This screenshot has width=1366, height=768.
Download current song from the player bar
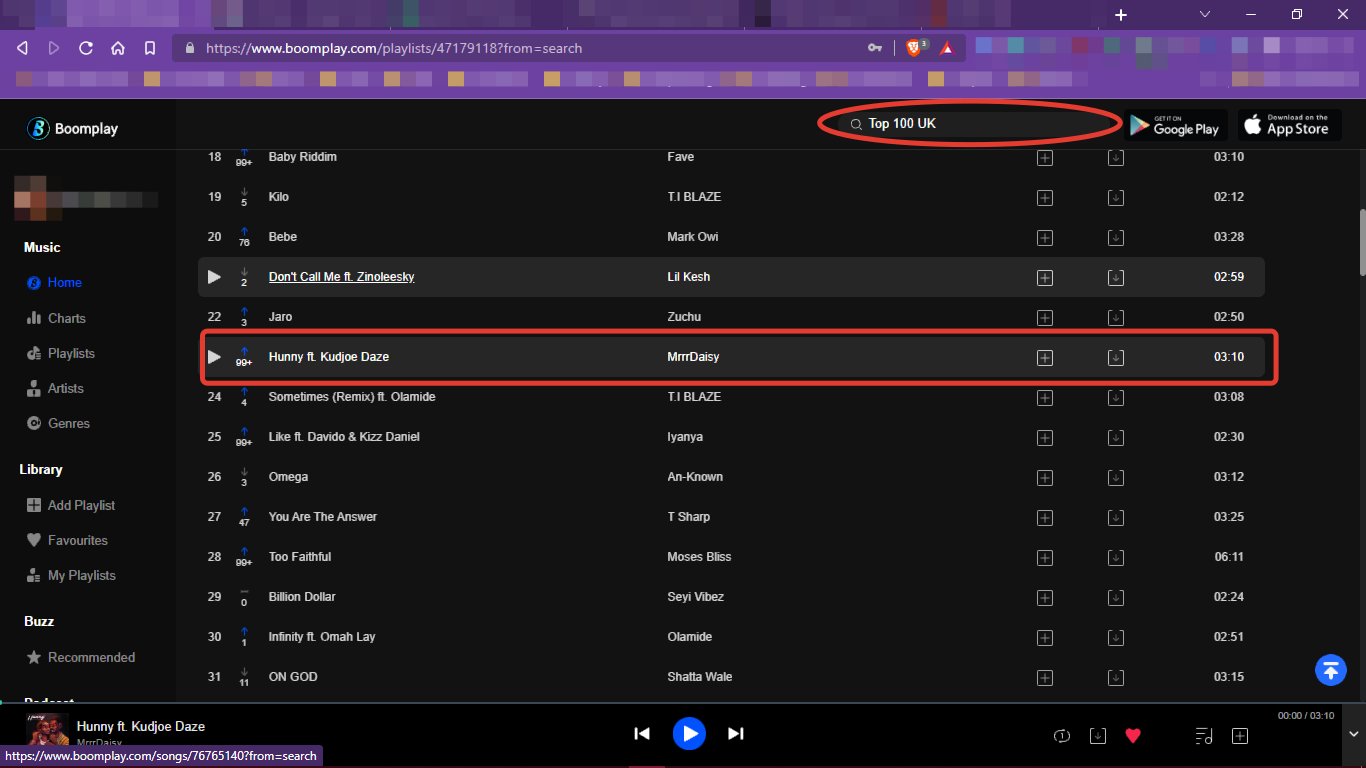(x=1098, y=736)
